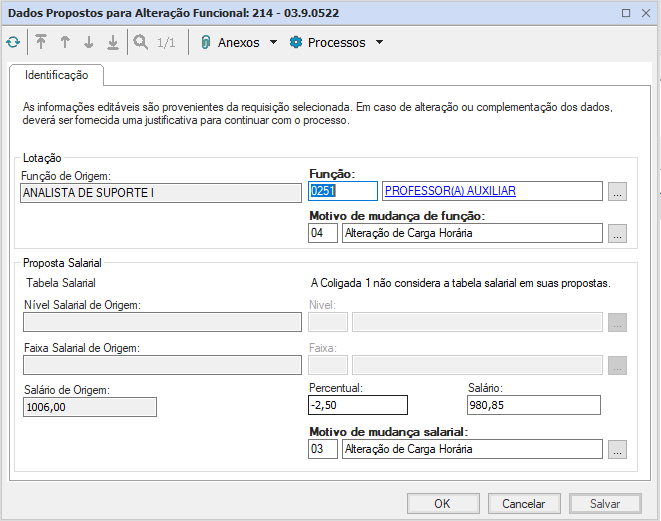The height and width of the screenshot is (521, 661).
Task: Click the Salvar button
Action: tap(604, 504)
